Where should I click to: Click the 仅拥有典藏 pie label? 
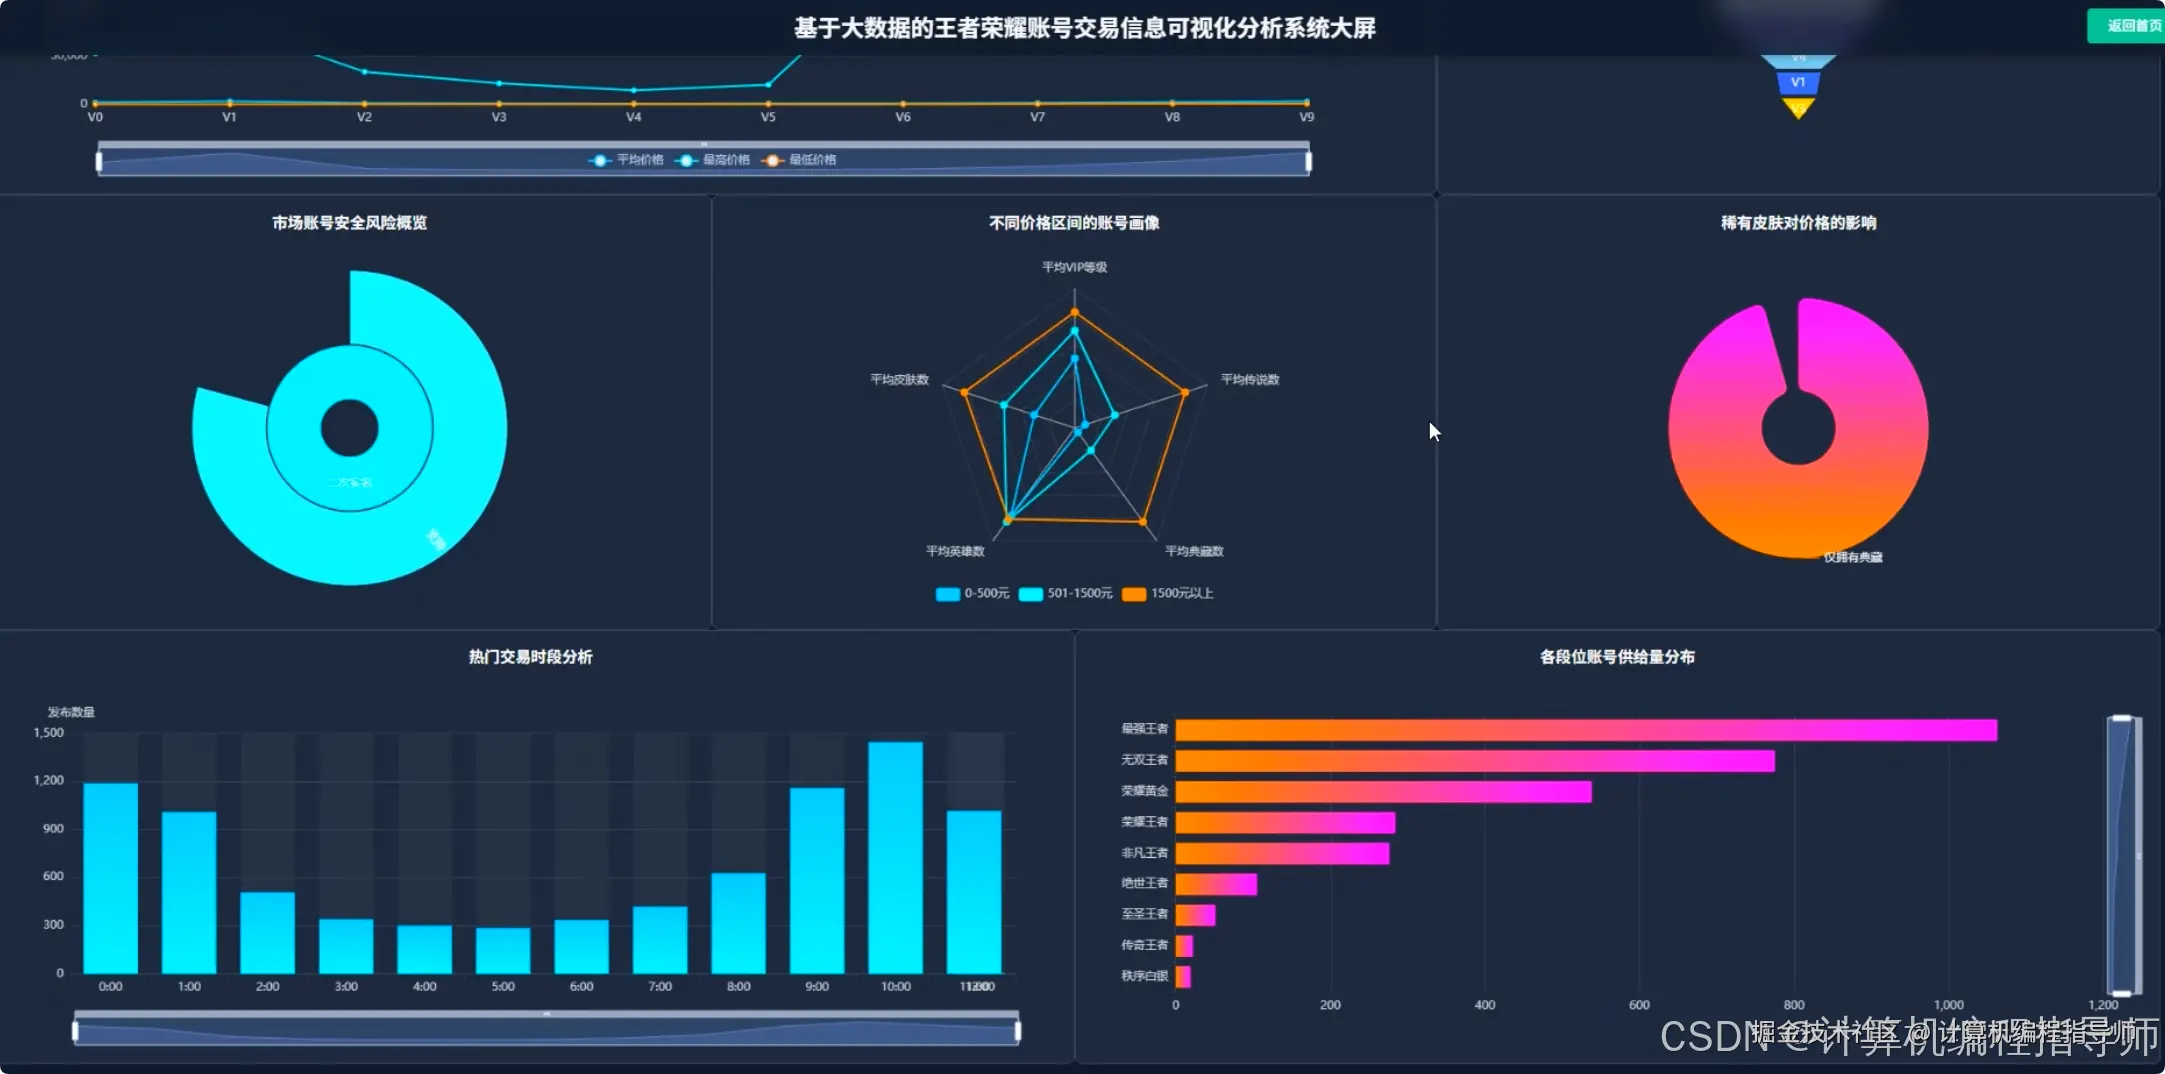1853,558
